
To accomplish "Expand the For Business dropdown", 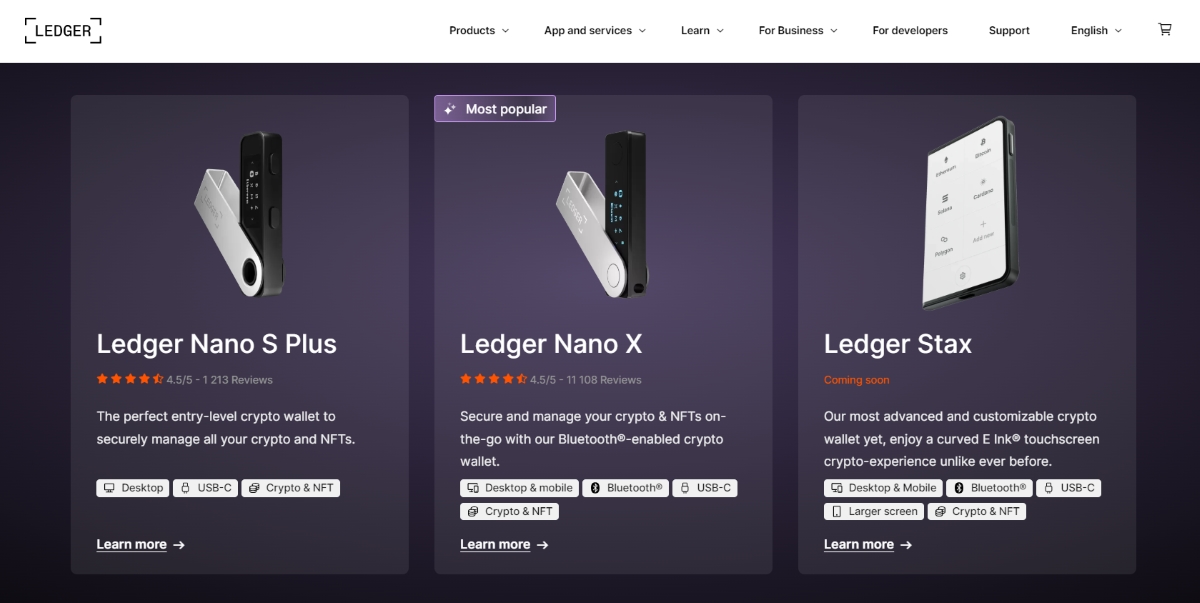I will point(797,30).
